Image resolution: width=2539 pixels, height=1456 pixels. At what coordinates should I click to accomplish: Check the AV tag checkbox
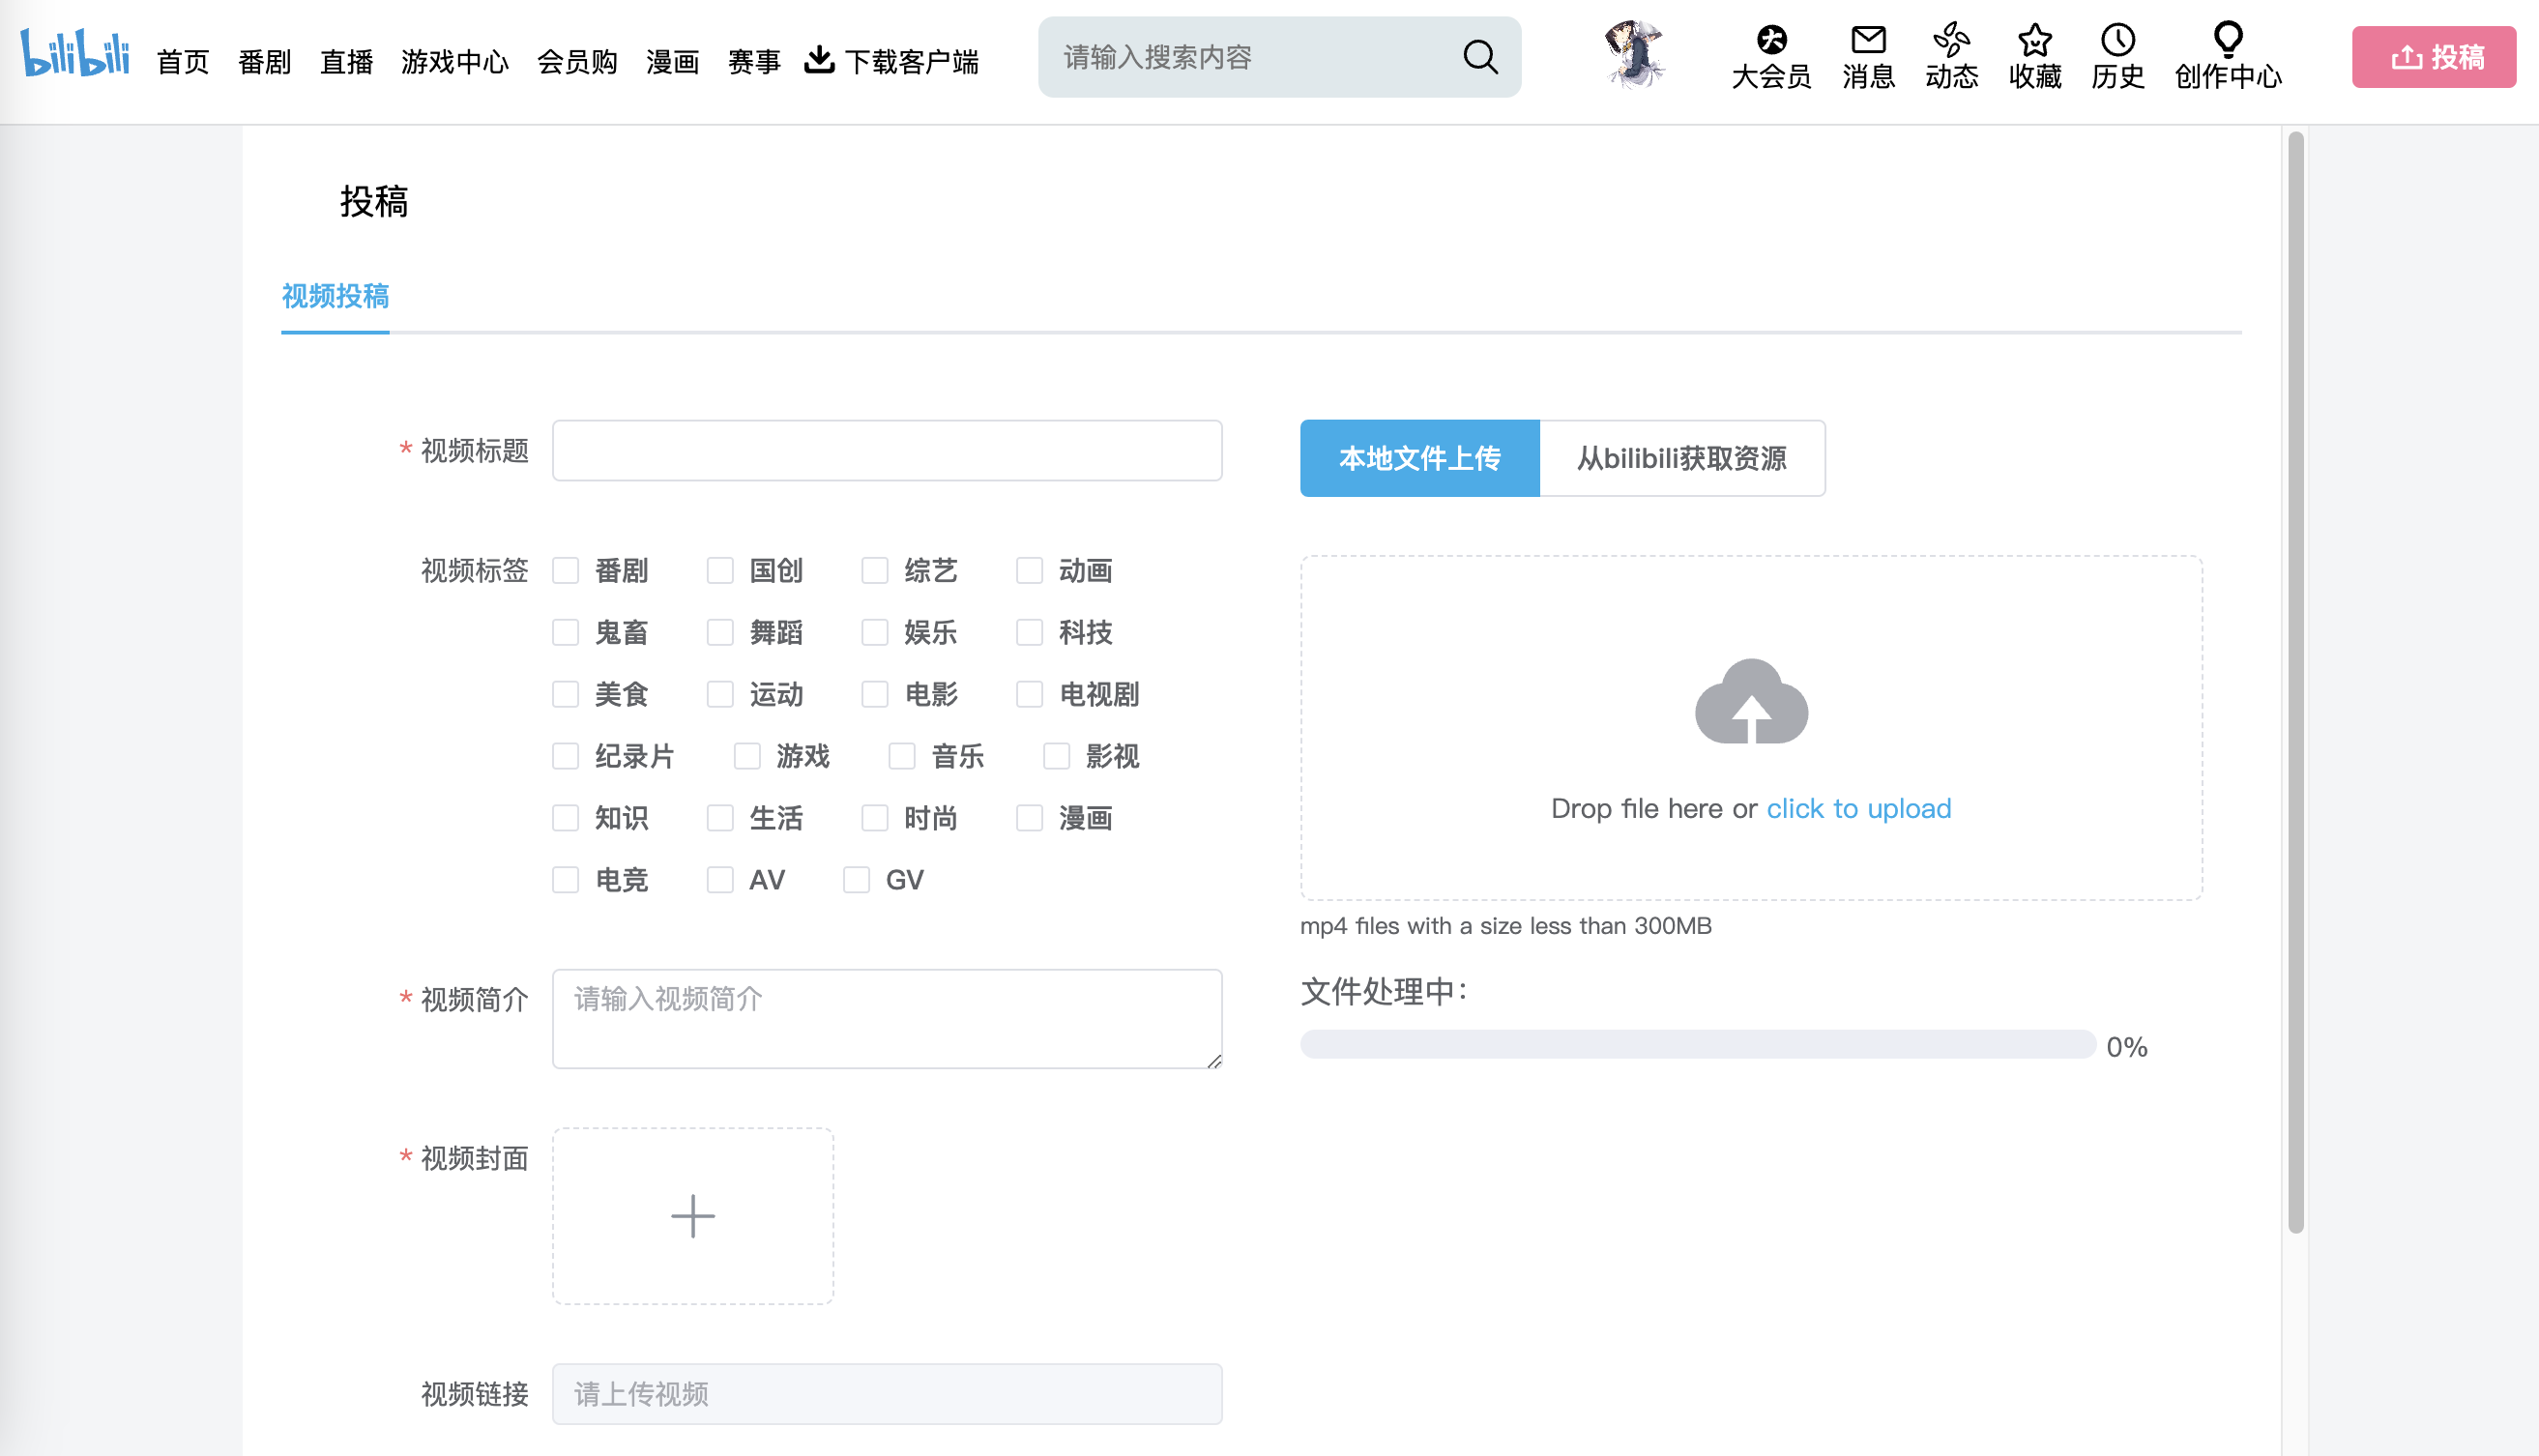pyautogui.click(x=720, y=880)
